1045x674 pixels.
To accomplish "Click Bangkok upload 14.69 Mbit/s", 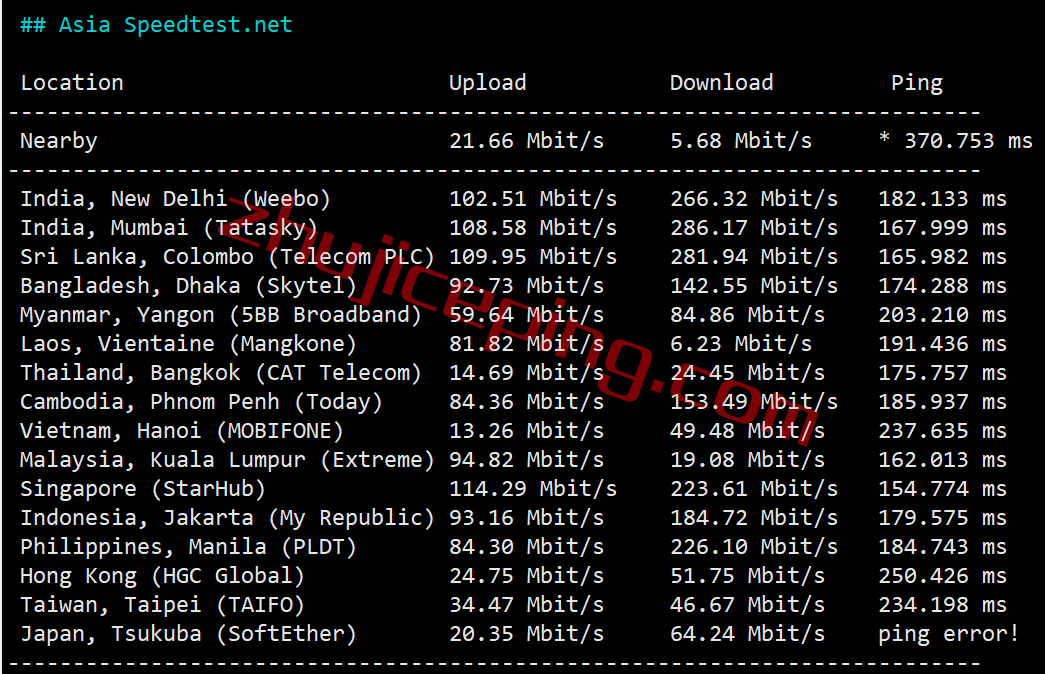I will (526, 373).
